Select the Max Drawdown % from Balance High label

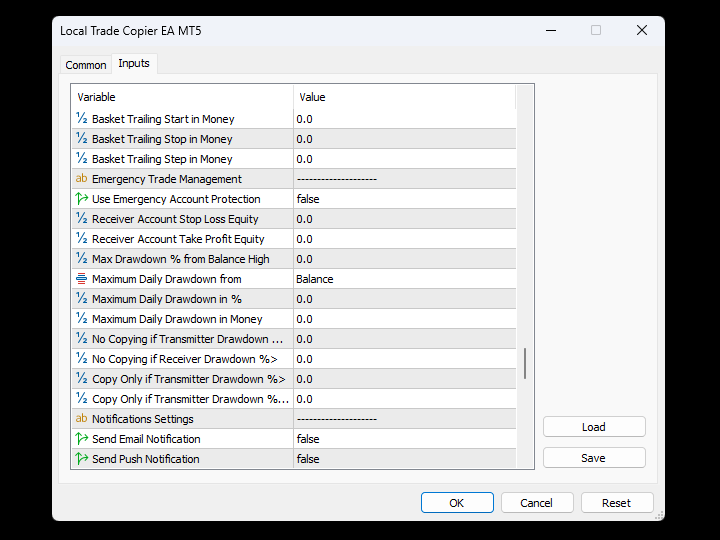click(180, 259)
